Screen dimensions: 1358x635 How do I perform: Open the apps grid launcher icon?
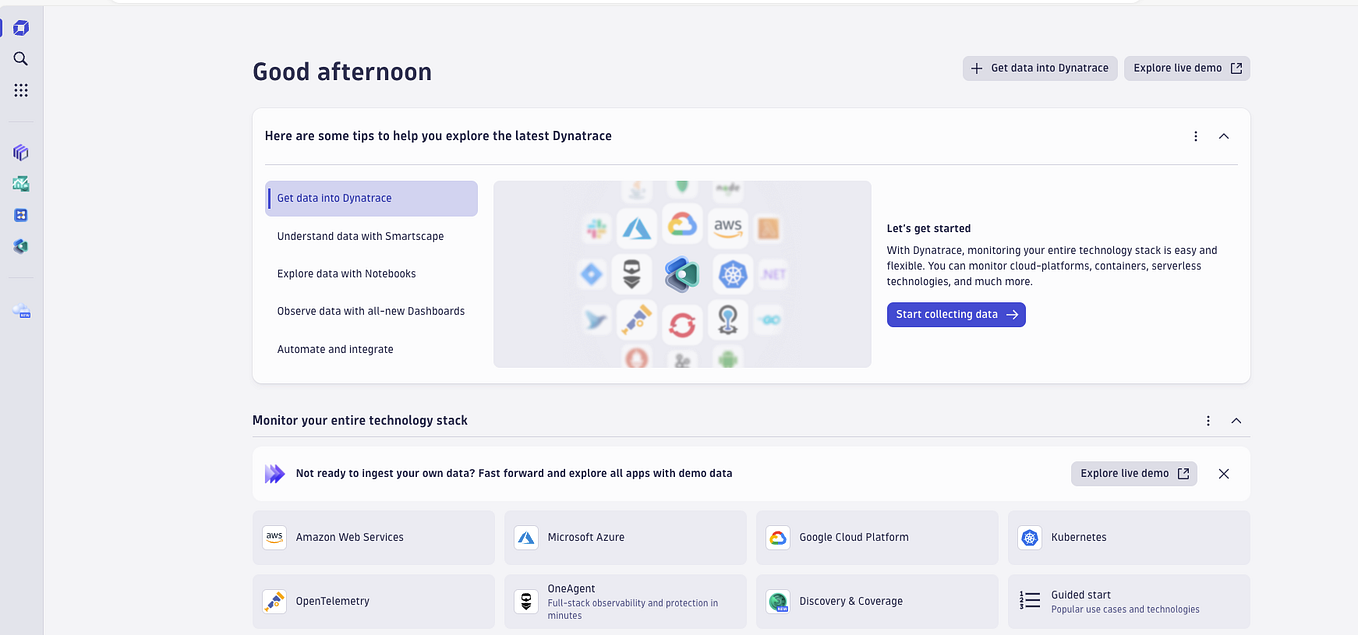coord(20,90)
